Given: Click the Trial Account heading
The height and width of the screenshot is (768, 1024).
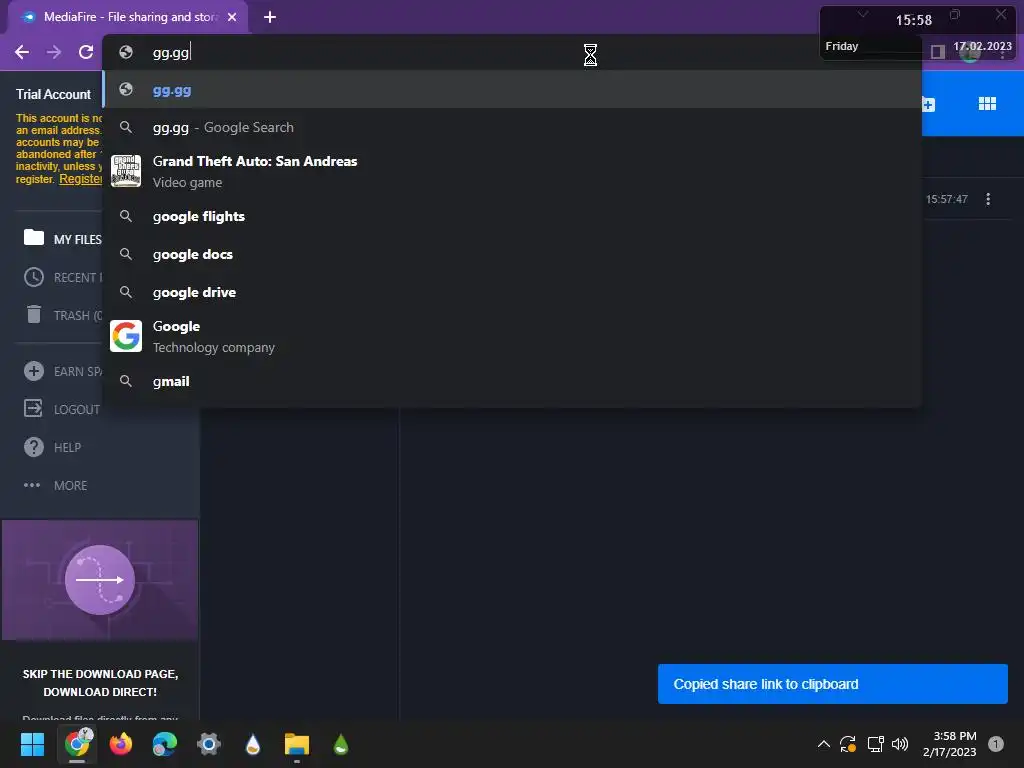Looking at the screenshot, I should coord(54,94).
